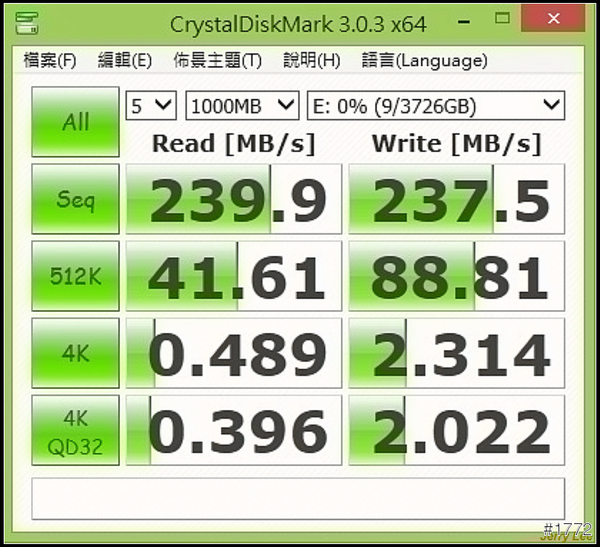
Task: Click the CrystalDiskMark app icon in title bar
Action: [26, 23]
